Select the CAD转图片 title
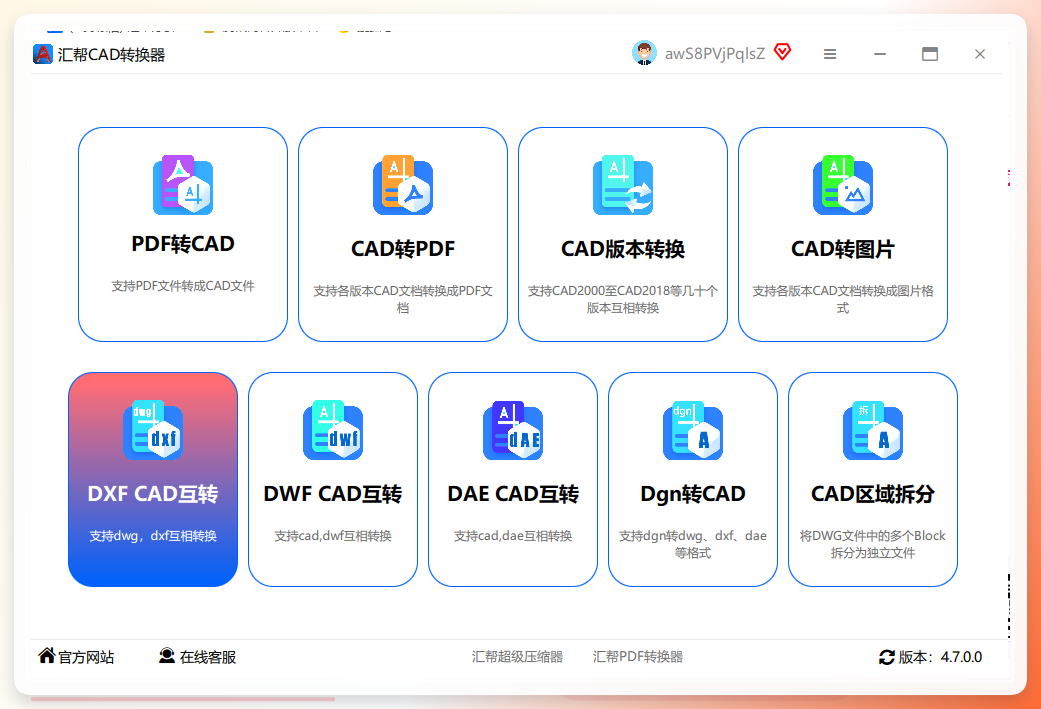Viewport: 1041px width, 709px height. [x=842, y=249]
